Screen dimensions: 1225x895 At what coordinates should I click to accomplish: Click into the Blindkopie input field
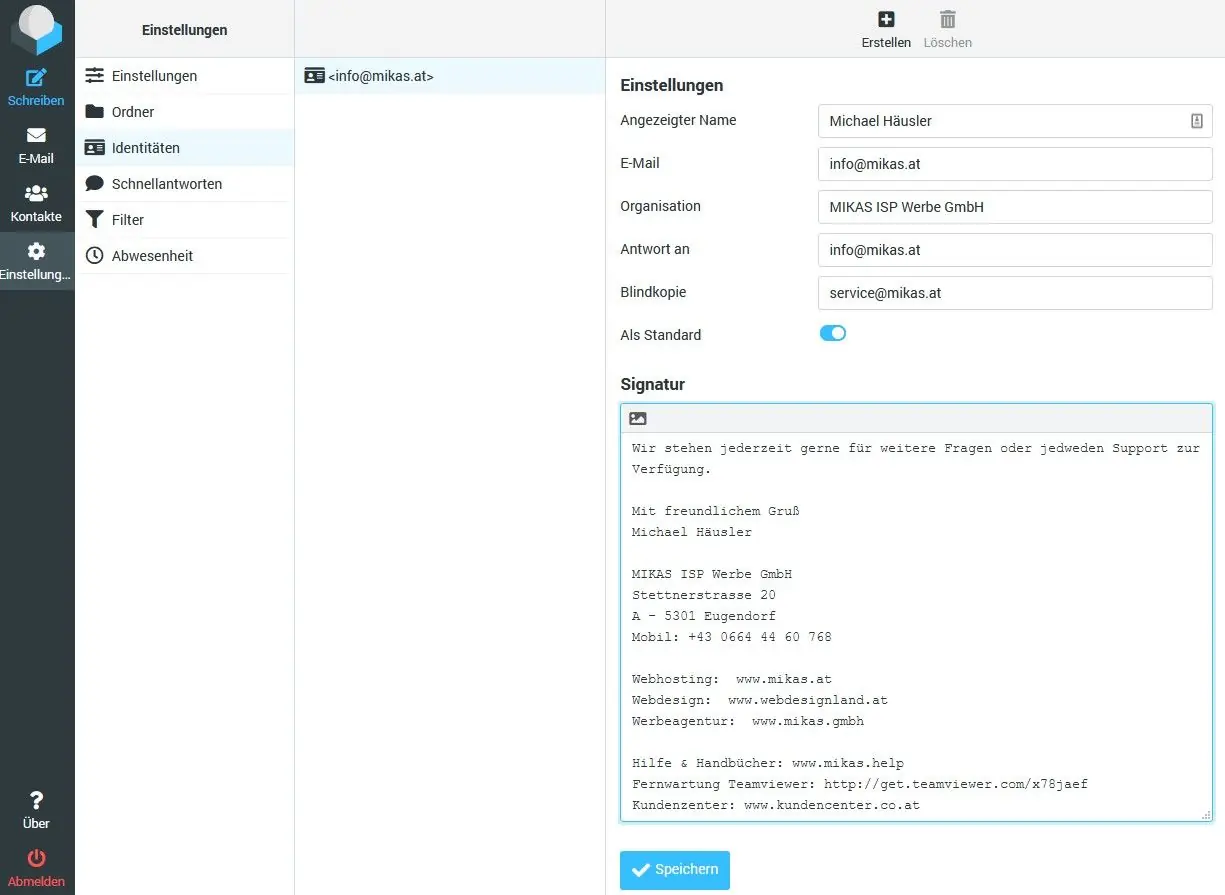pos(1015,292)
